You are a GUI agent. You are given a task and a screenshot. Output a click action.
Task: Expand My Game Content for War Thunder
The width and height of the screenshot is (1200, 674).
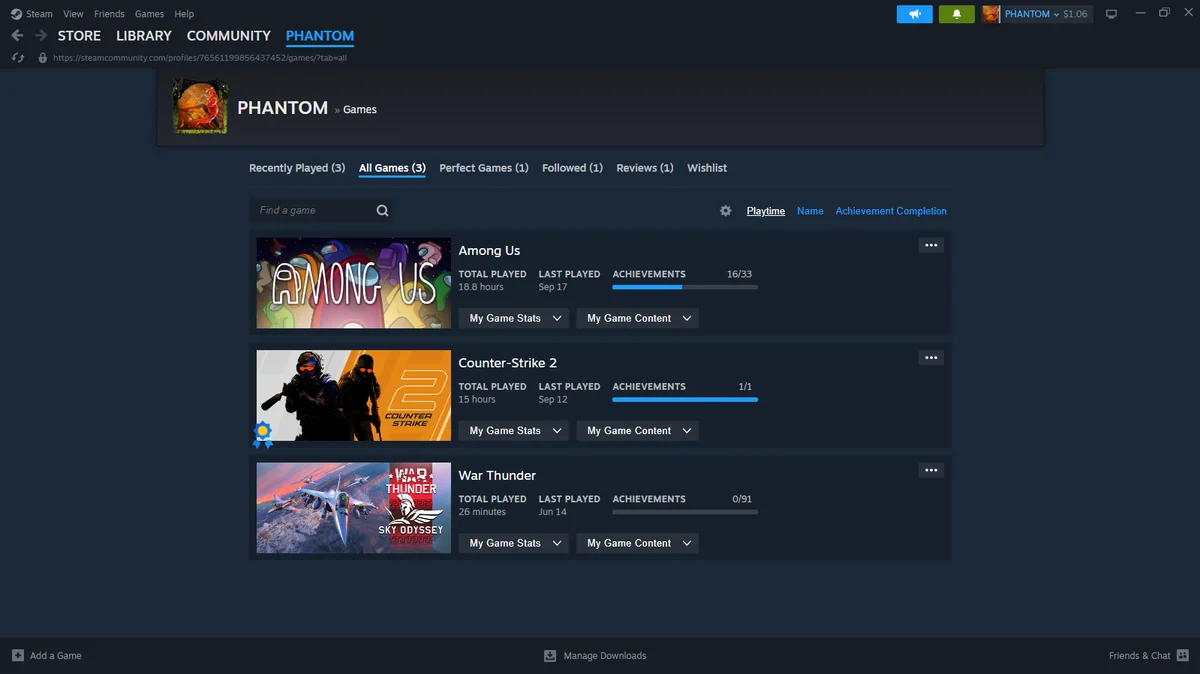click(x=637, y=543)
